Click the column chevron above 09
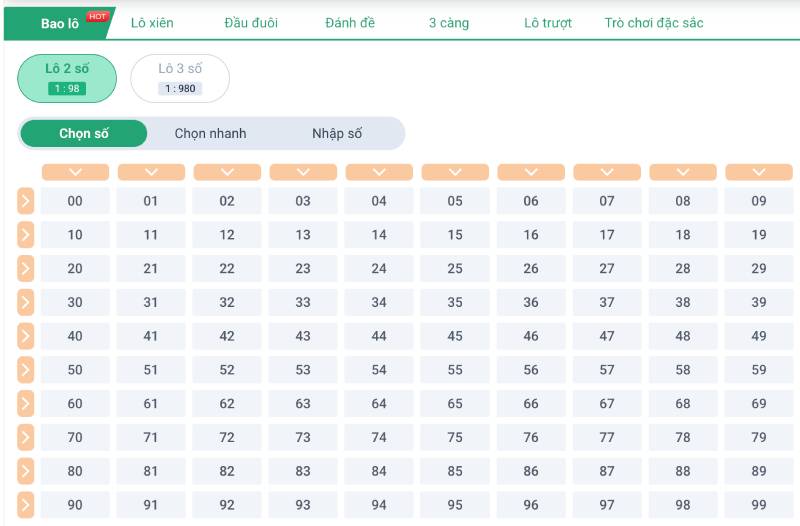This screenshot has height=526, width=800. pos(759,172)
